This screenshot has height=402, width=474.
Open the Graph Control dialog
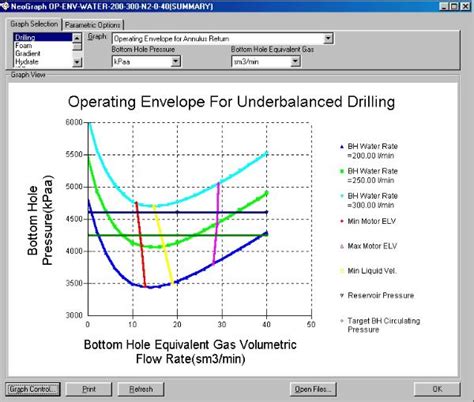coord(33,389)
